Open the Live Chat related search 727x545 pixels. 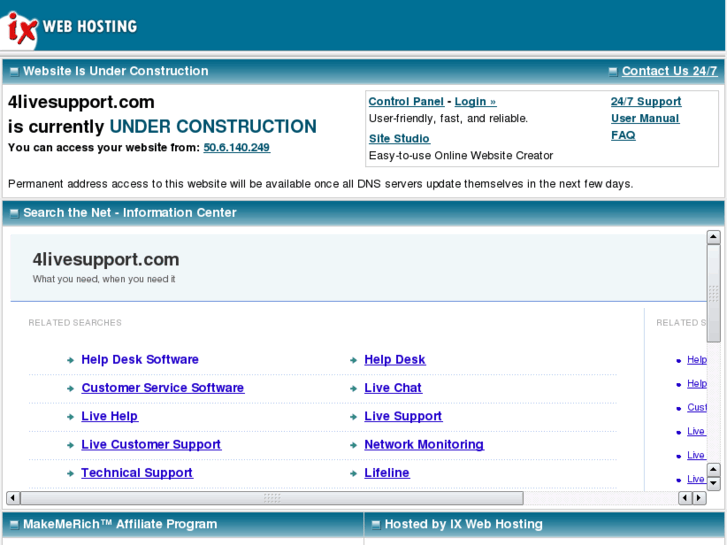coord(393,388)
